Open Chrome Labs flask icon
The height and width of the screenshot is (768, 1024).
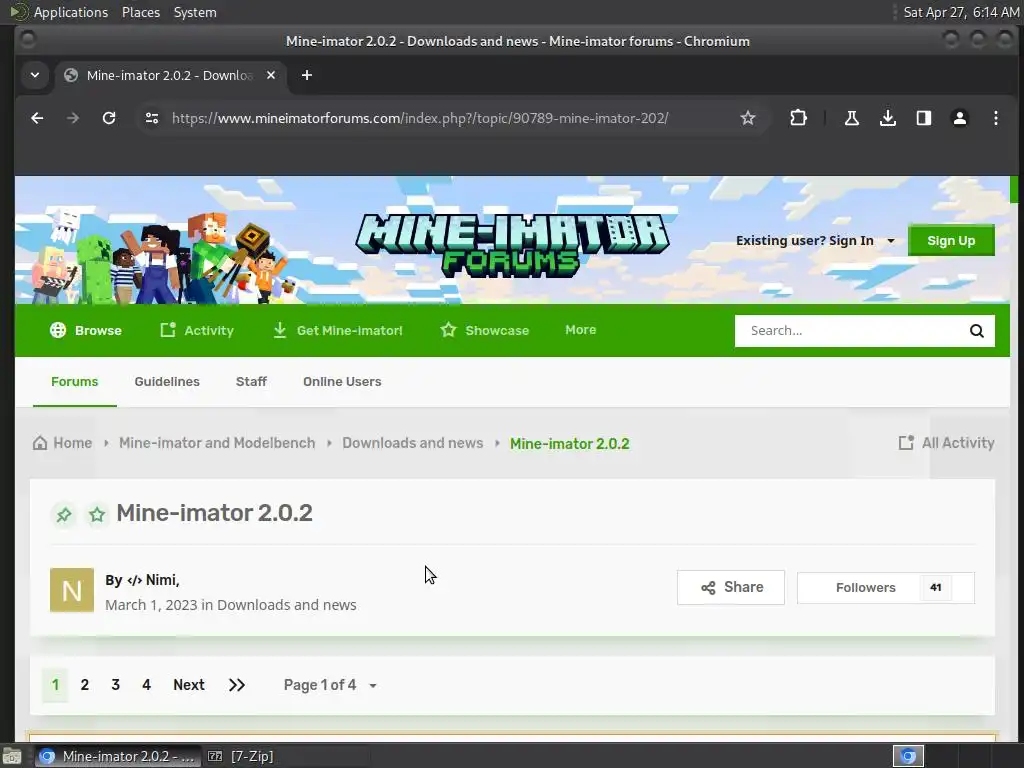(x=852, y=118)
